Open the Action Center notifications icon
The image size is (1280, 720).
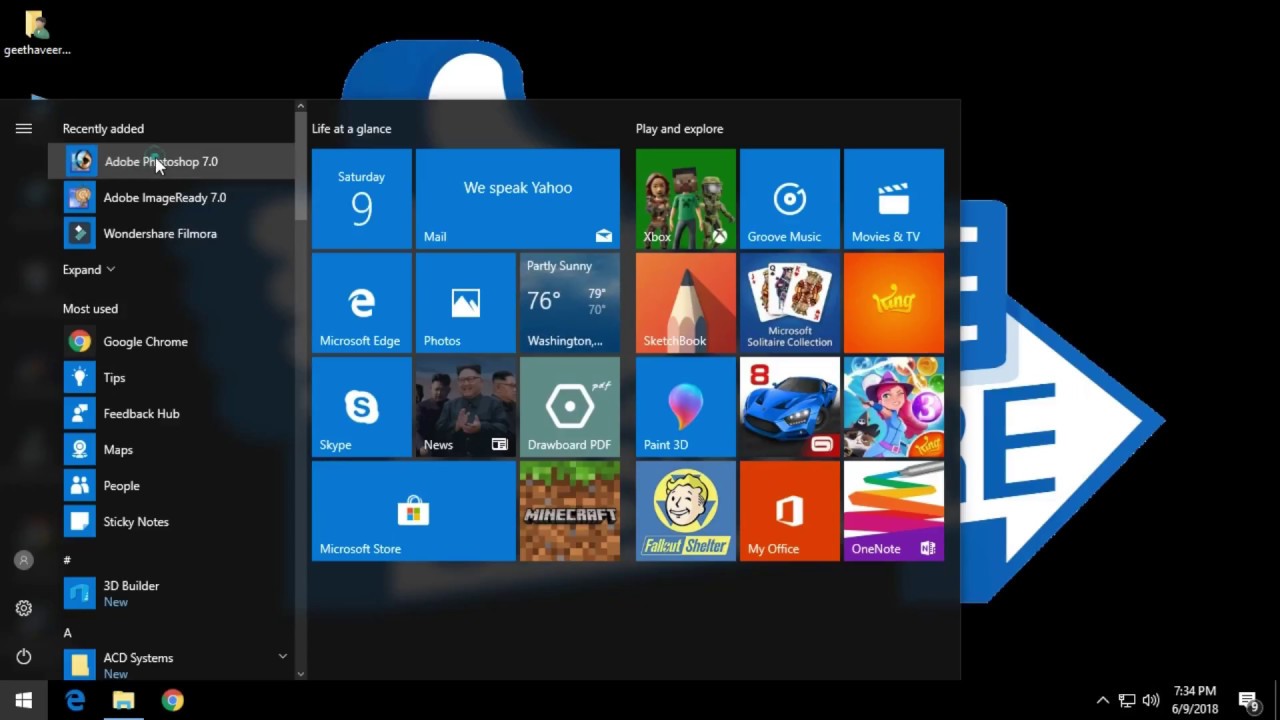[1248, 701]
